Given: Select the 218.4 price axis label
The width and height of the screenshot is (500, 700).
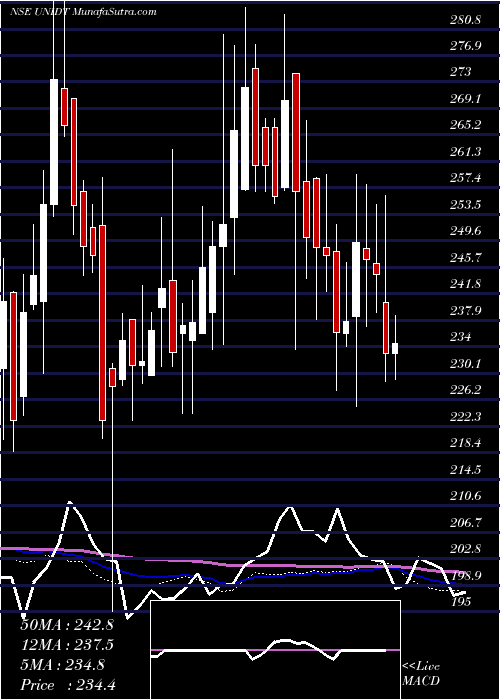Looking at the screenshot, I should point(465,443).
